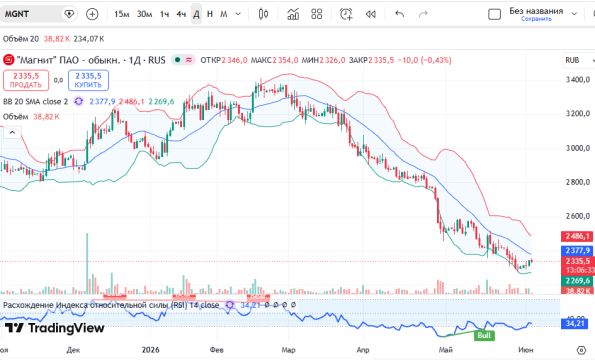The image size is (595, 360).
Task: Click the red 2486,1 upper band price label
Action: pos(578,236)
